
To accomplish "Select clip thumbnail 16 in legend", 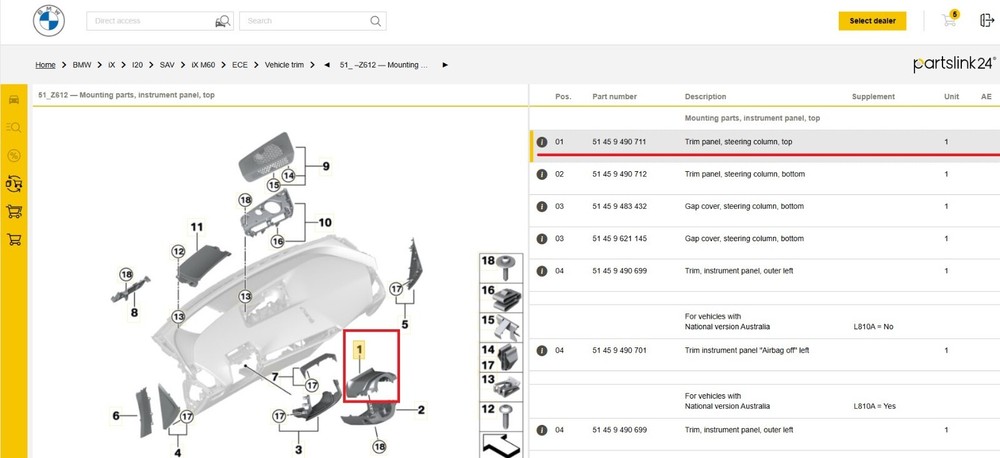I will tap(501, 298).
